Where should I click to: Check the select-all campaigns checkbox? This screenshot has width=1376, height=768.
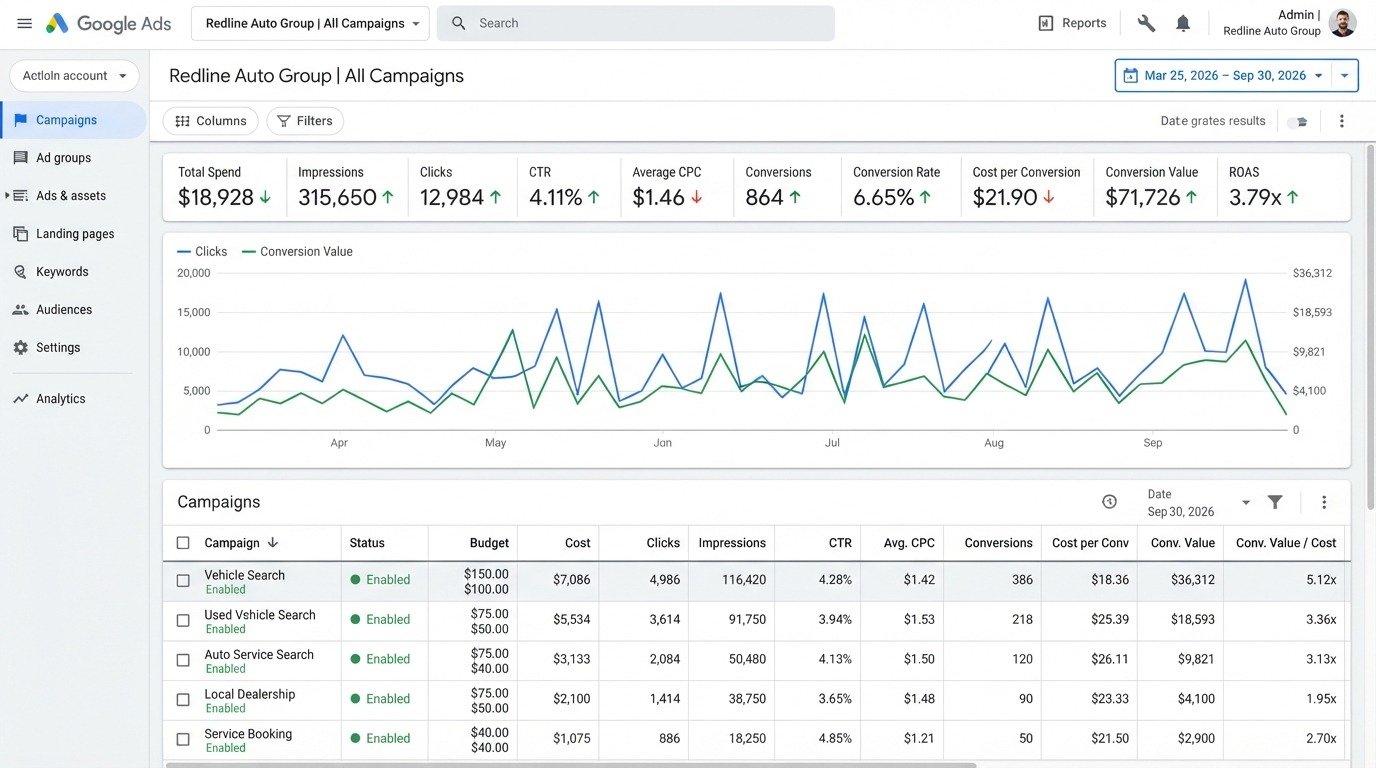(183, 543)
